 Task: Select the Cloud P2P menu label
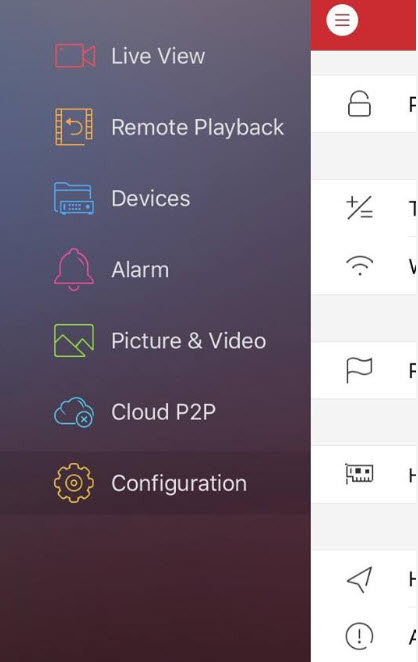coord(163,412)
